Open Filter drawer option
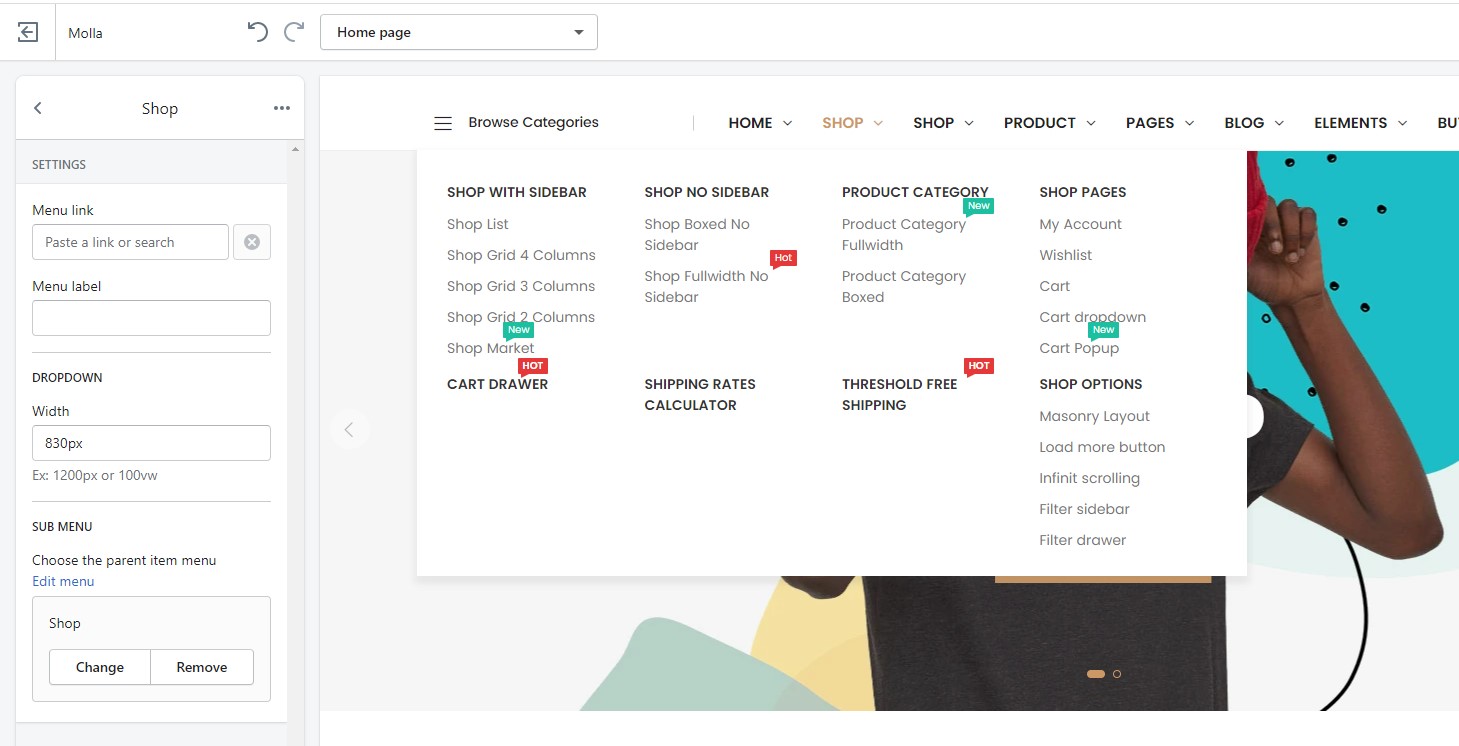This screenshot has height=746, width=1459. (1082, 540)
